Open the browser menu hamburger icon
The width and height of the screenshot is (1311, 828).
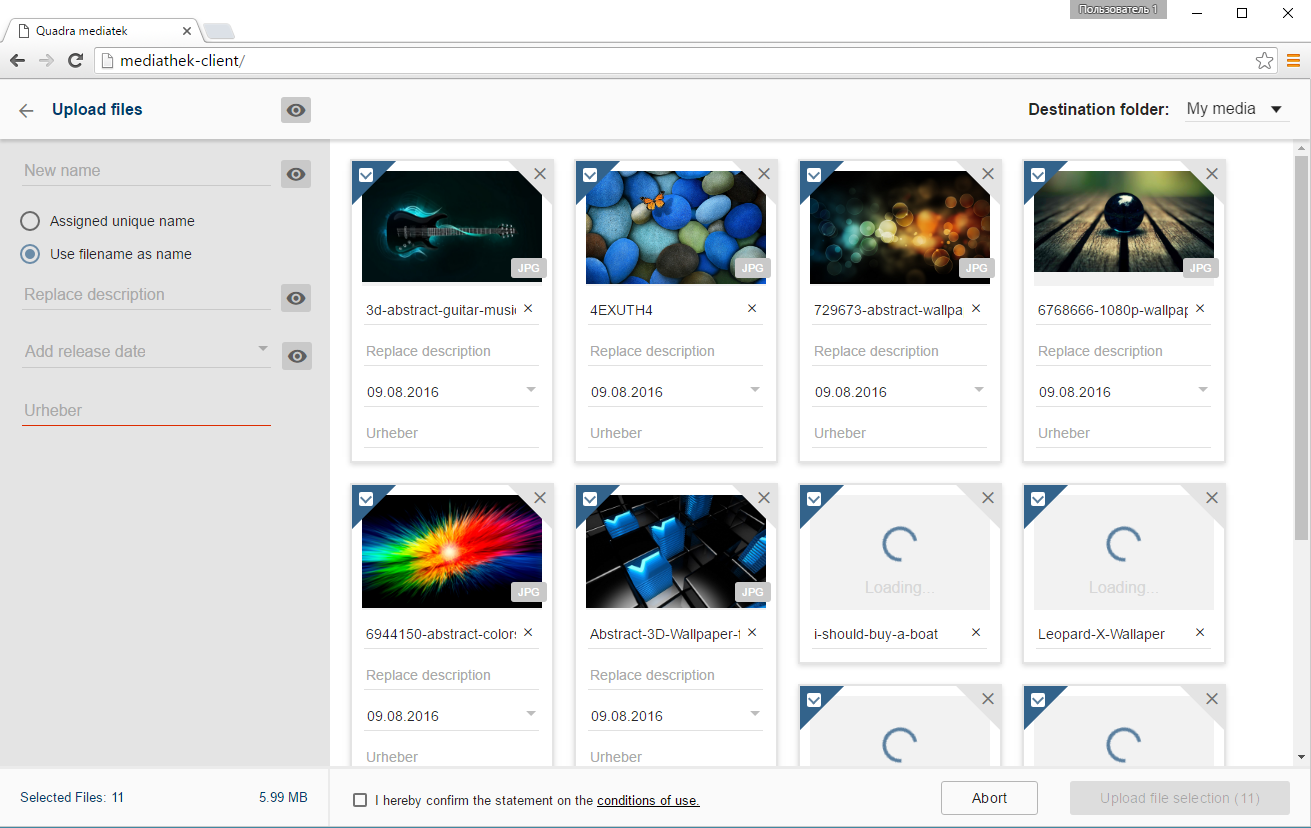1293,61
